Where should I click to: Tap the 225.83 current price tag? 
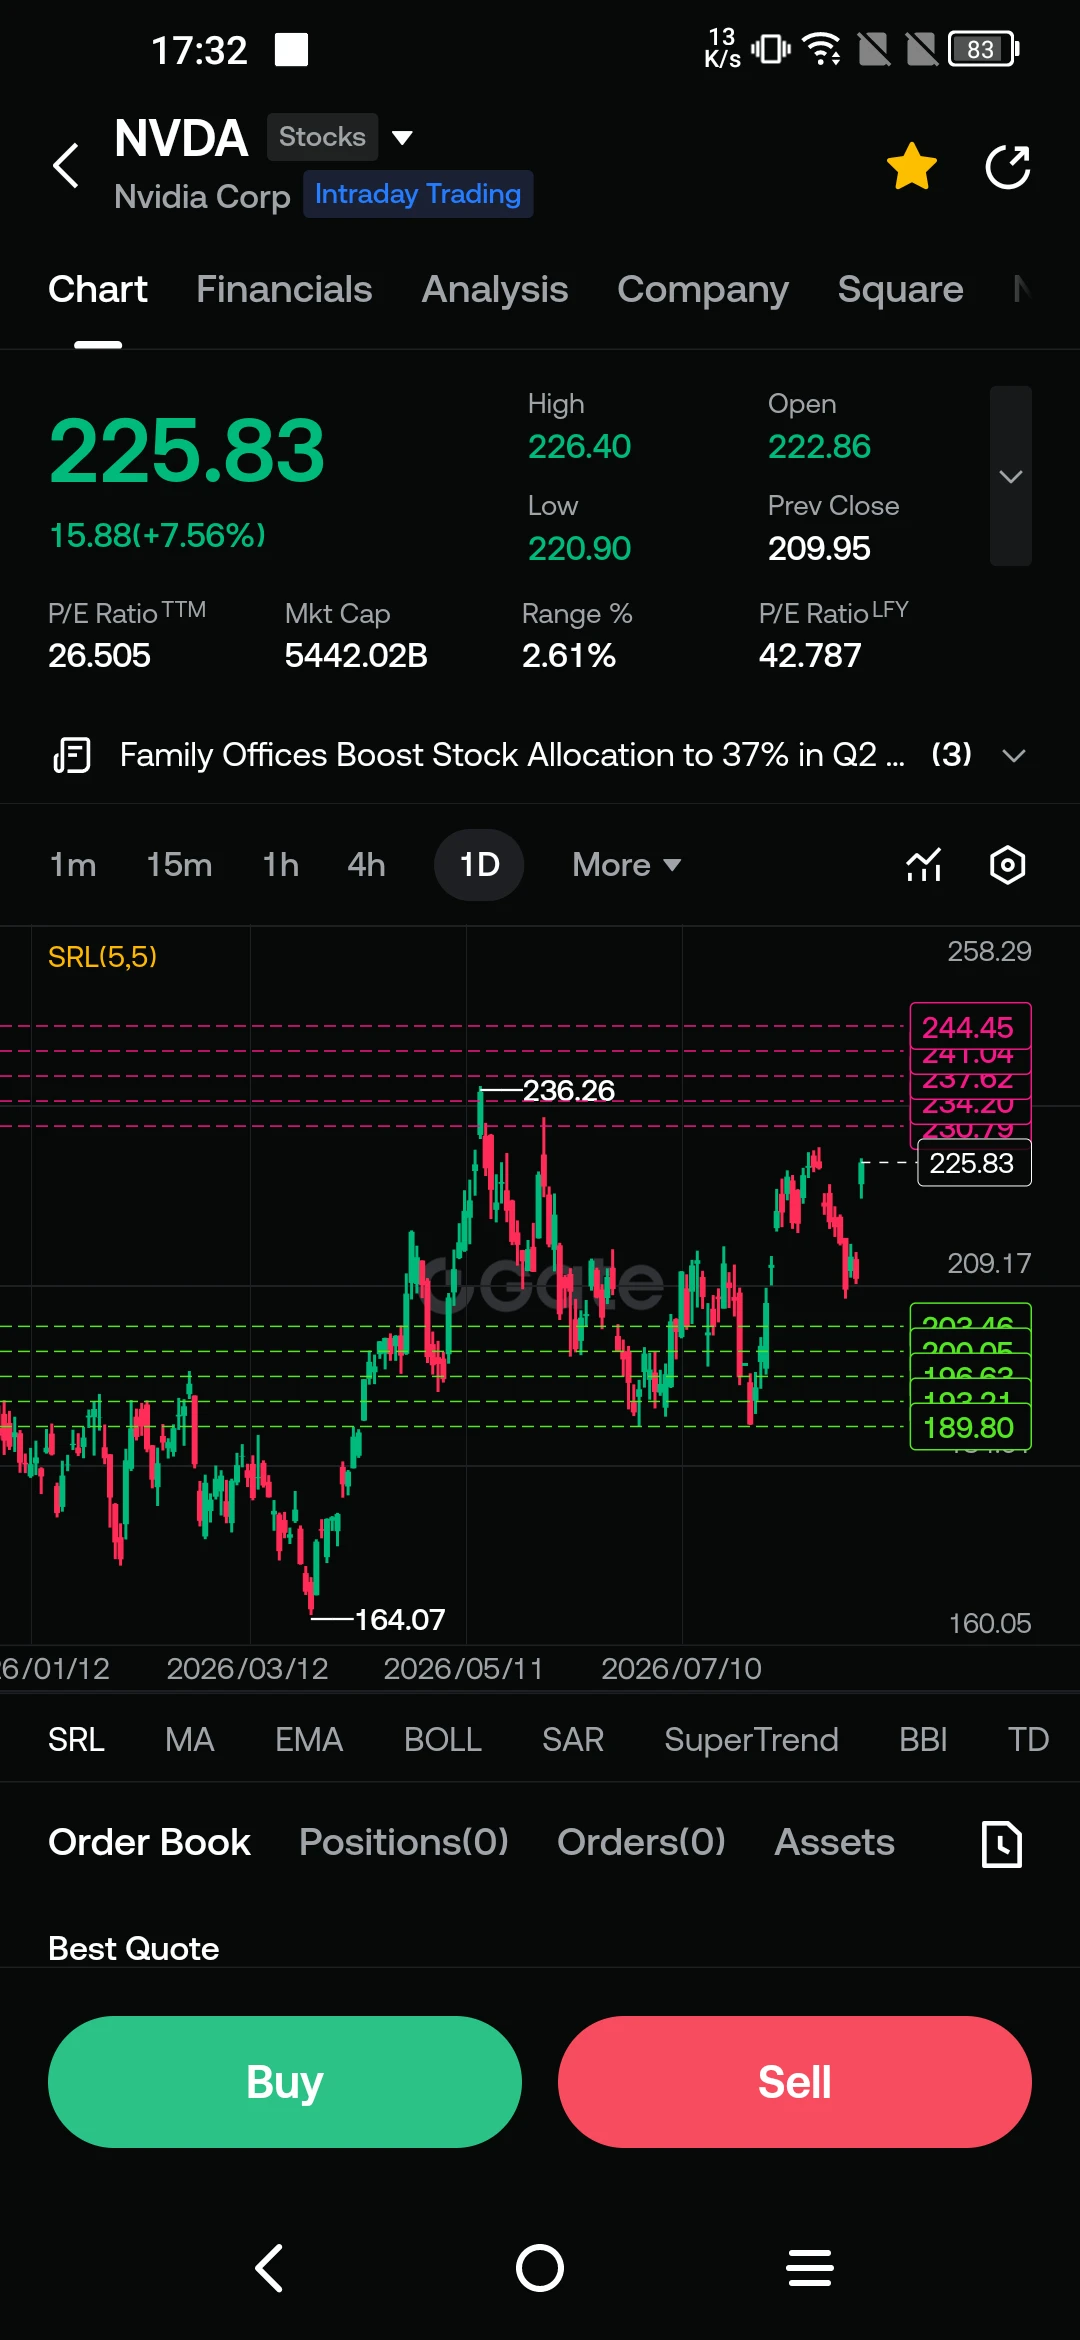click(974, 1163)
